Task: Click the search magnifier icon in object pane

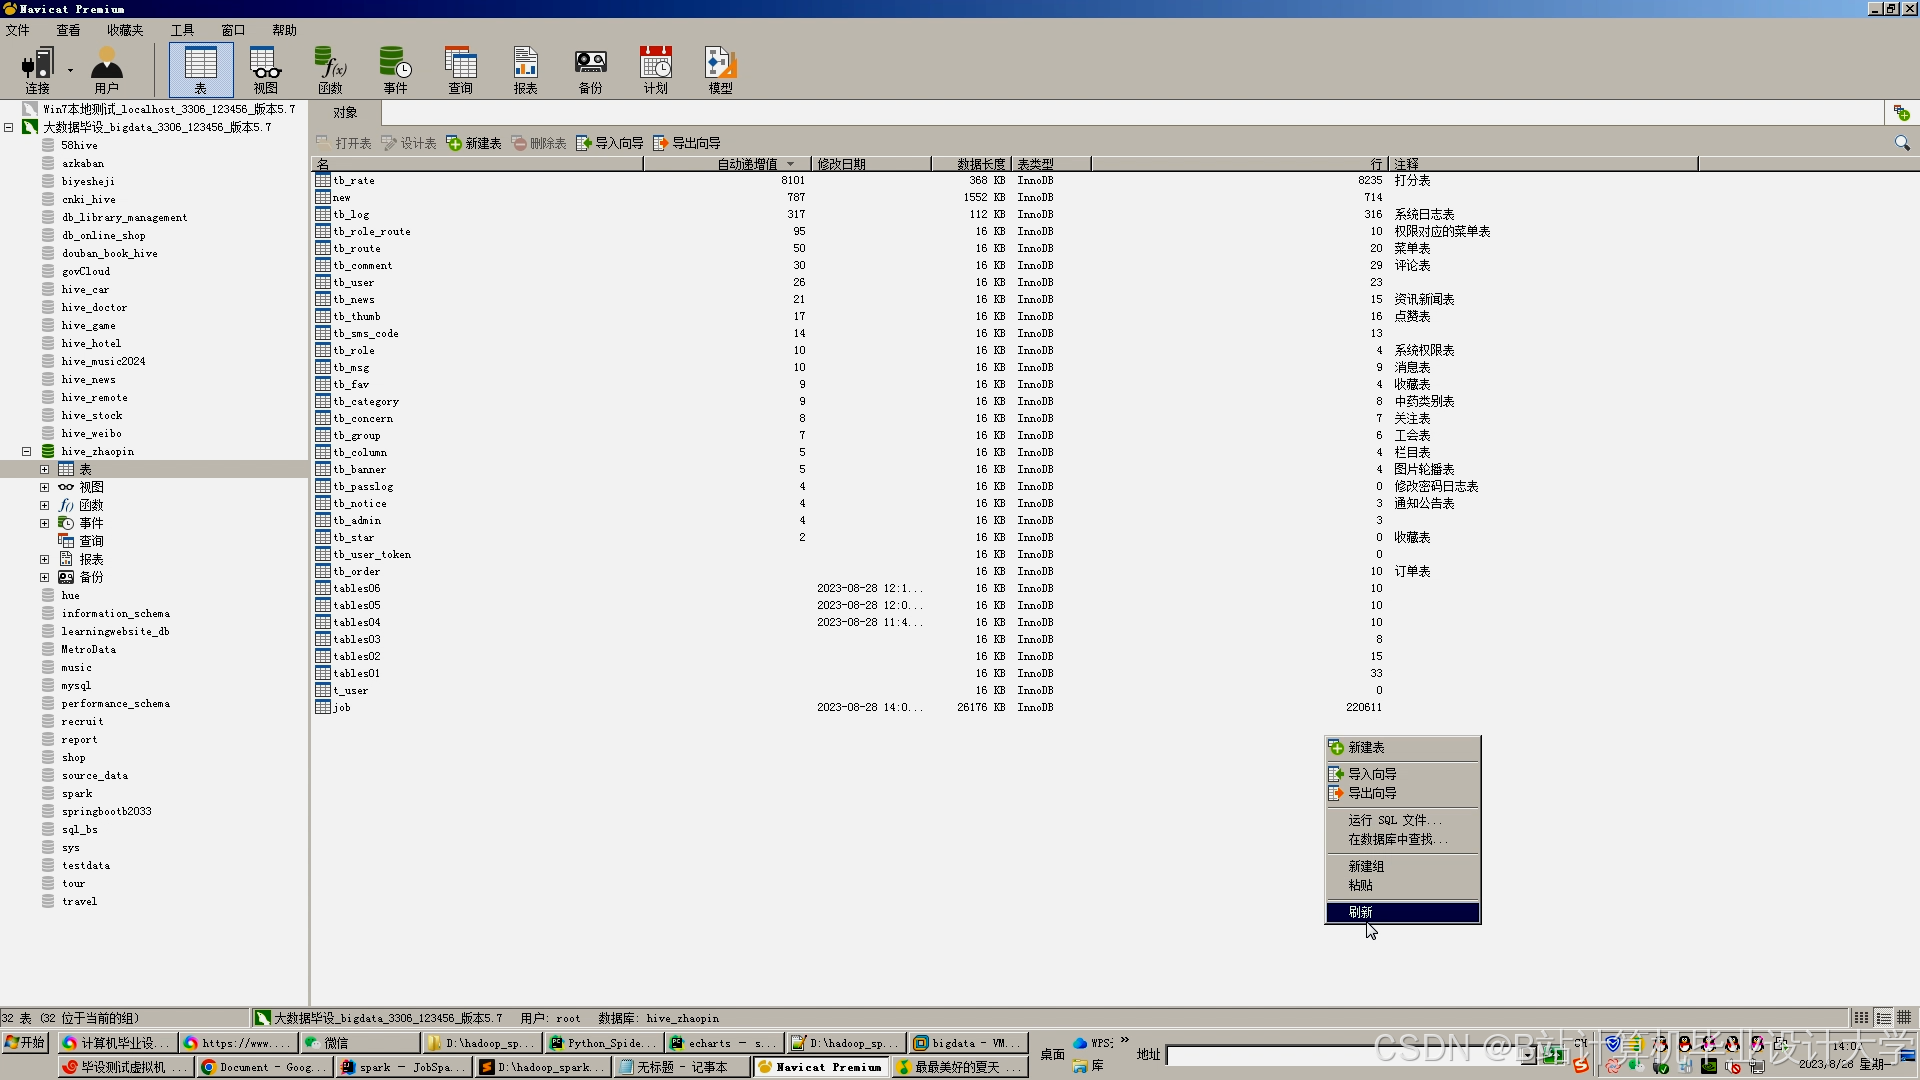Action: tap(1901, 143)
